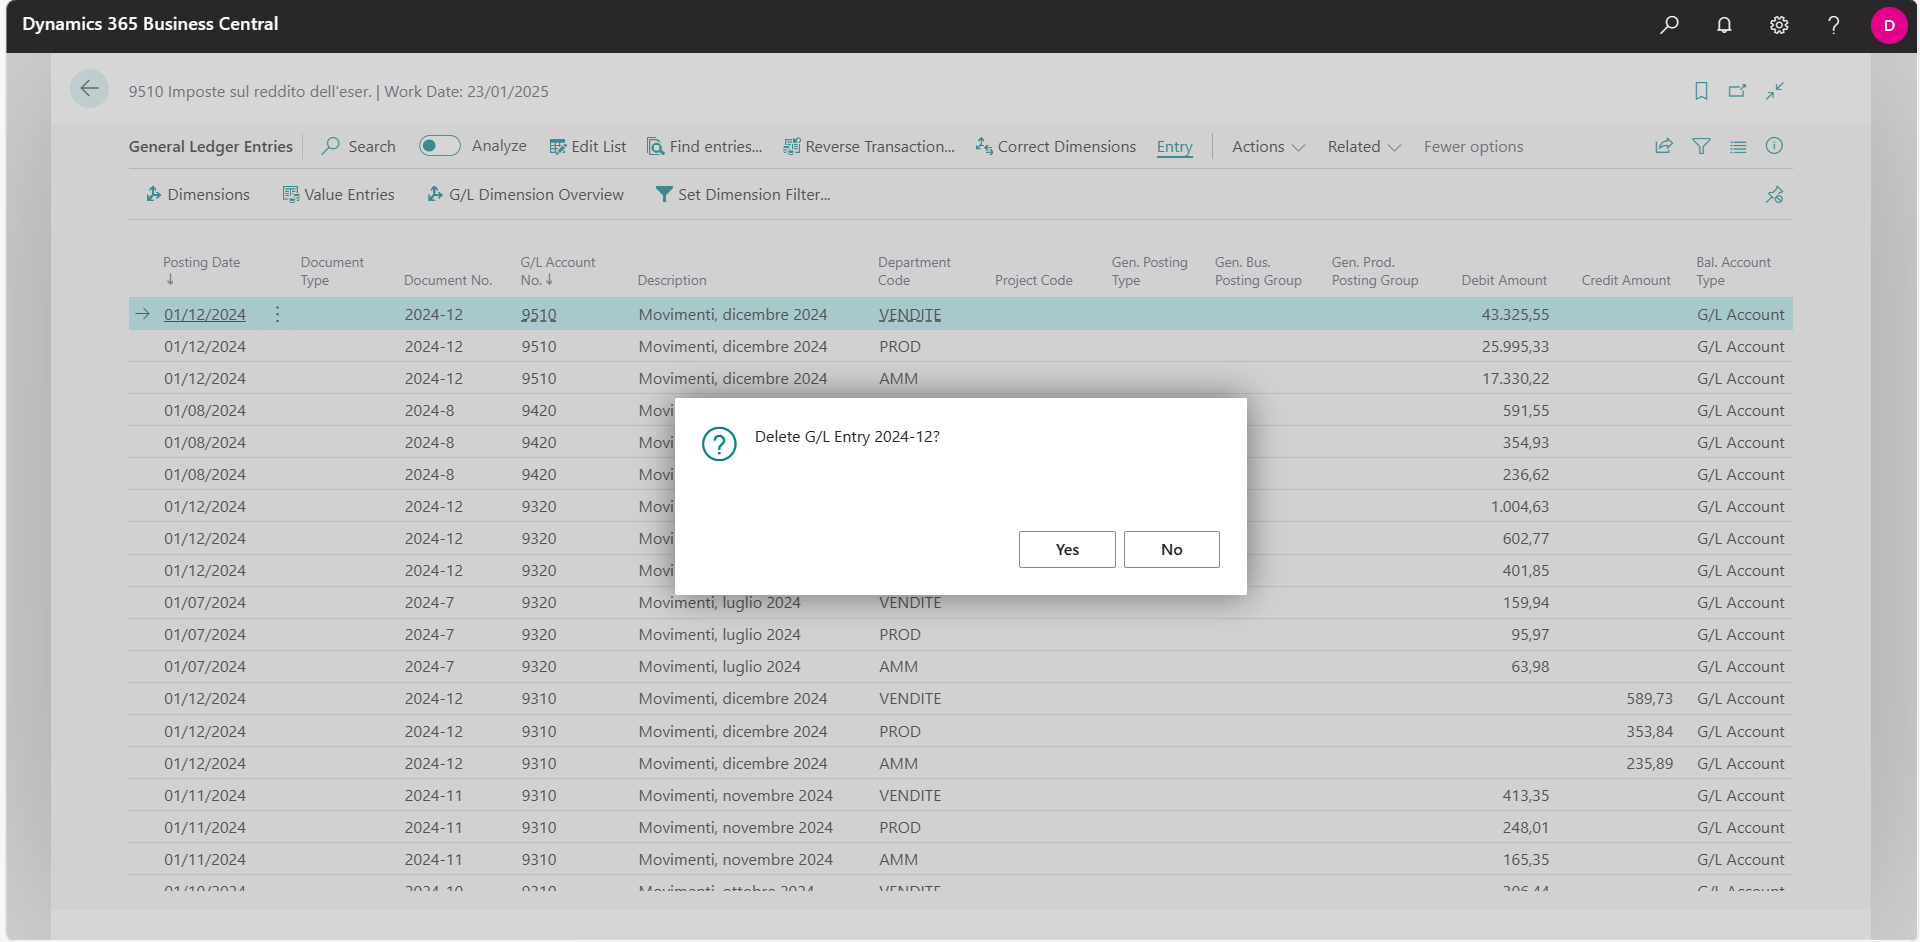Click Credit Amount column header
The height and width of the screenshot is (942, 1920).
pyautogui.click(x=1626, y=280)
